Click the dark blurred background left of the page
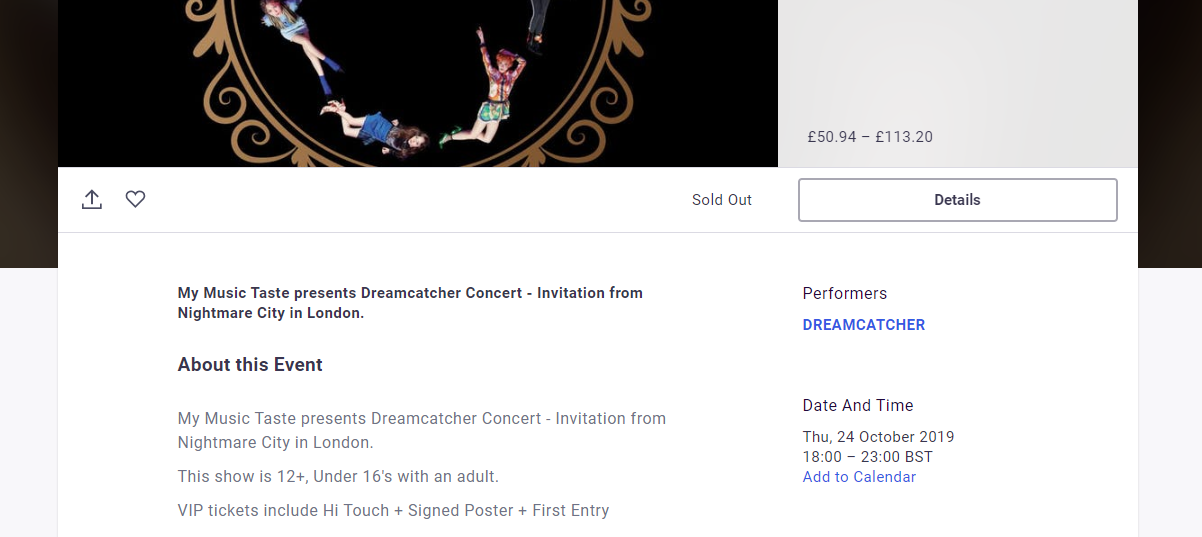Screen dimensions: 1202x537 (29, 134)
